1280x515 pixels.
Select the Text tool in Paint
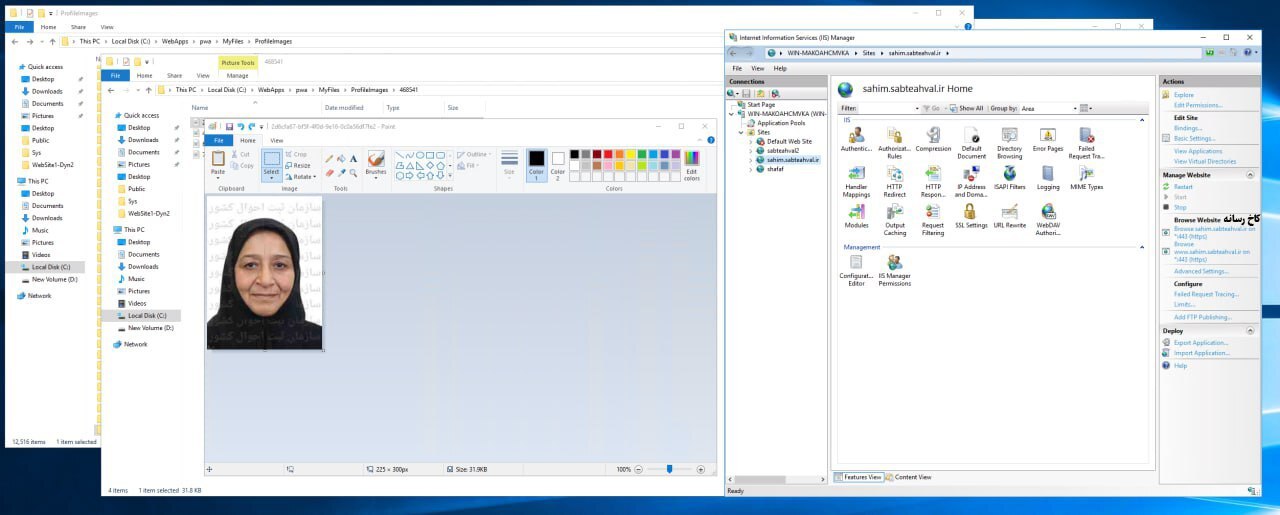[353, 158]
